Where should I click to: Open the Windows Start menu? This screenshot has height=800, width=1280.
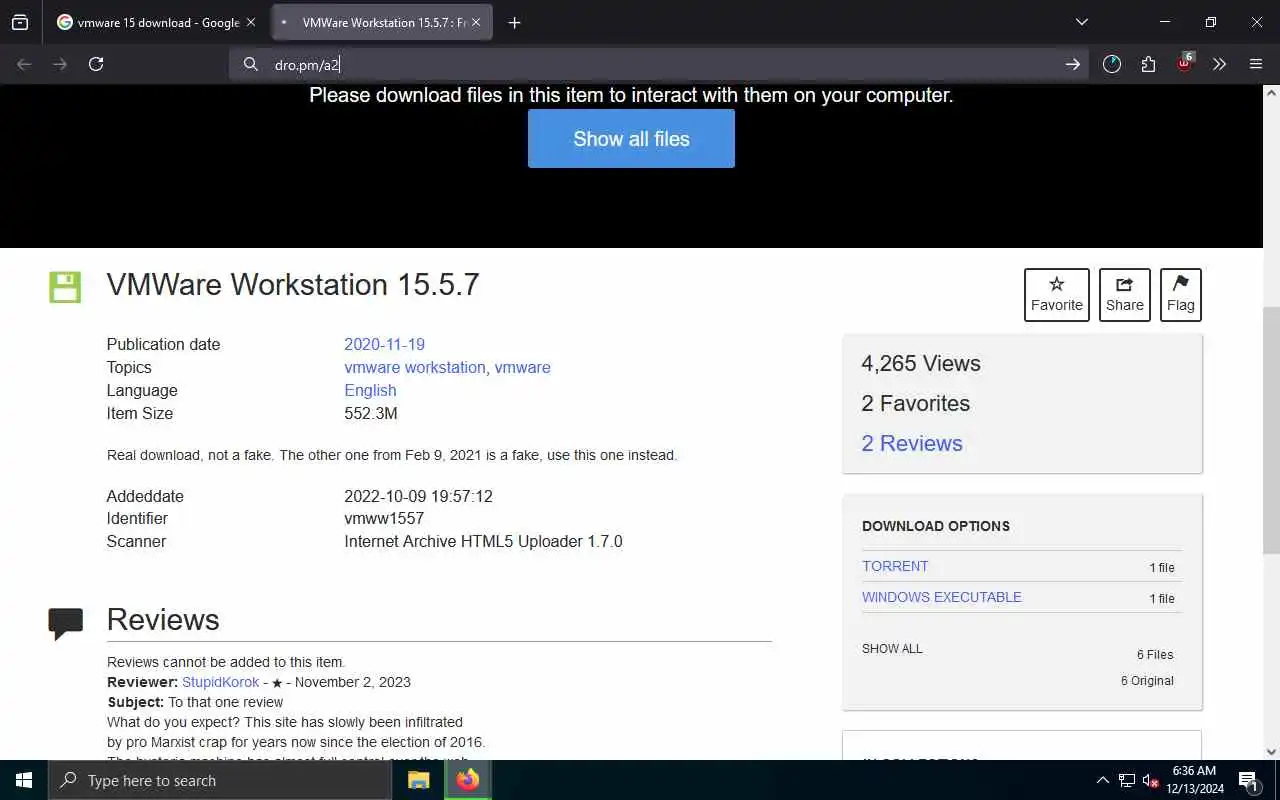[x=24, y=780]
